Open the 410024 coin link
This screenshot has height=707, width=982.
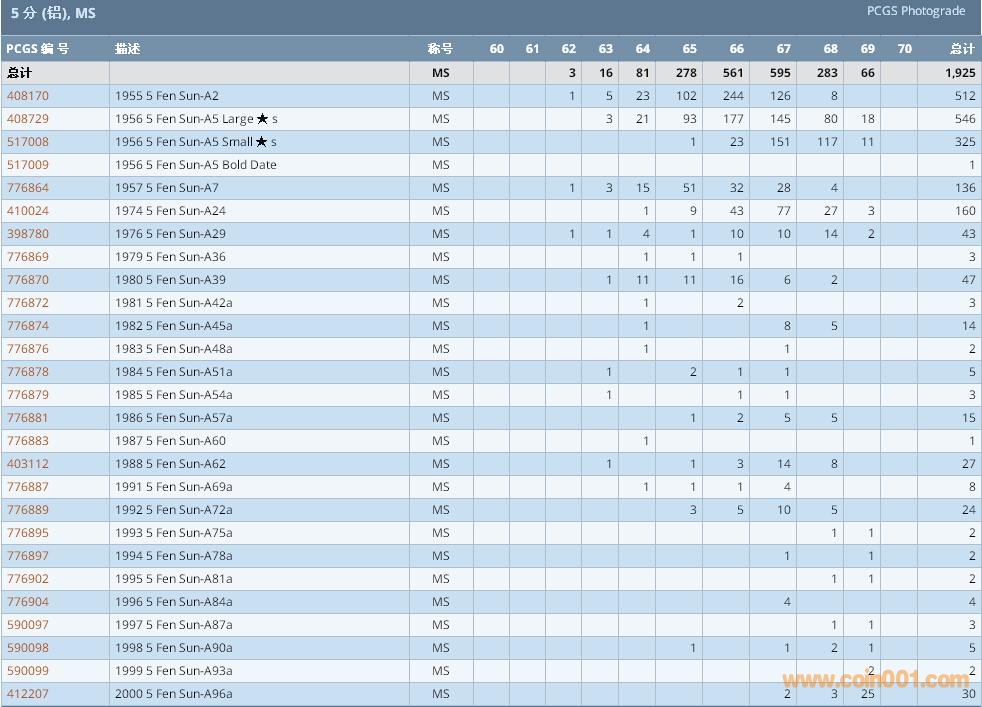[x=28, y=211]
